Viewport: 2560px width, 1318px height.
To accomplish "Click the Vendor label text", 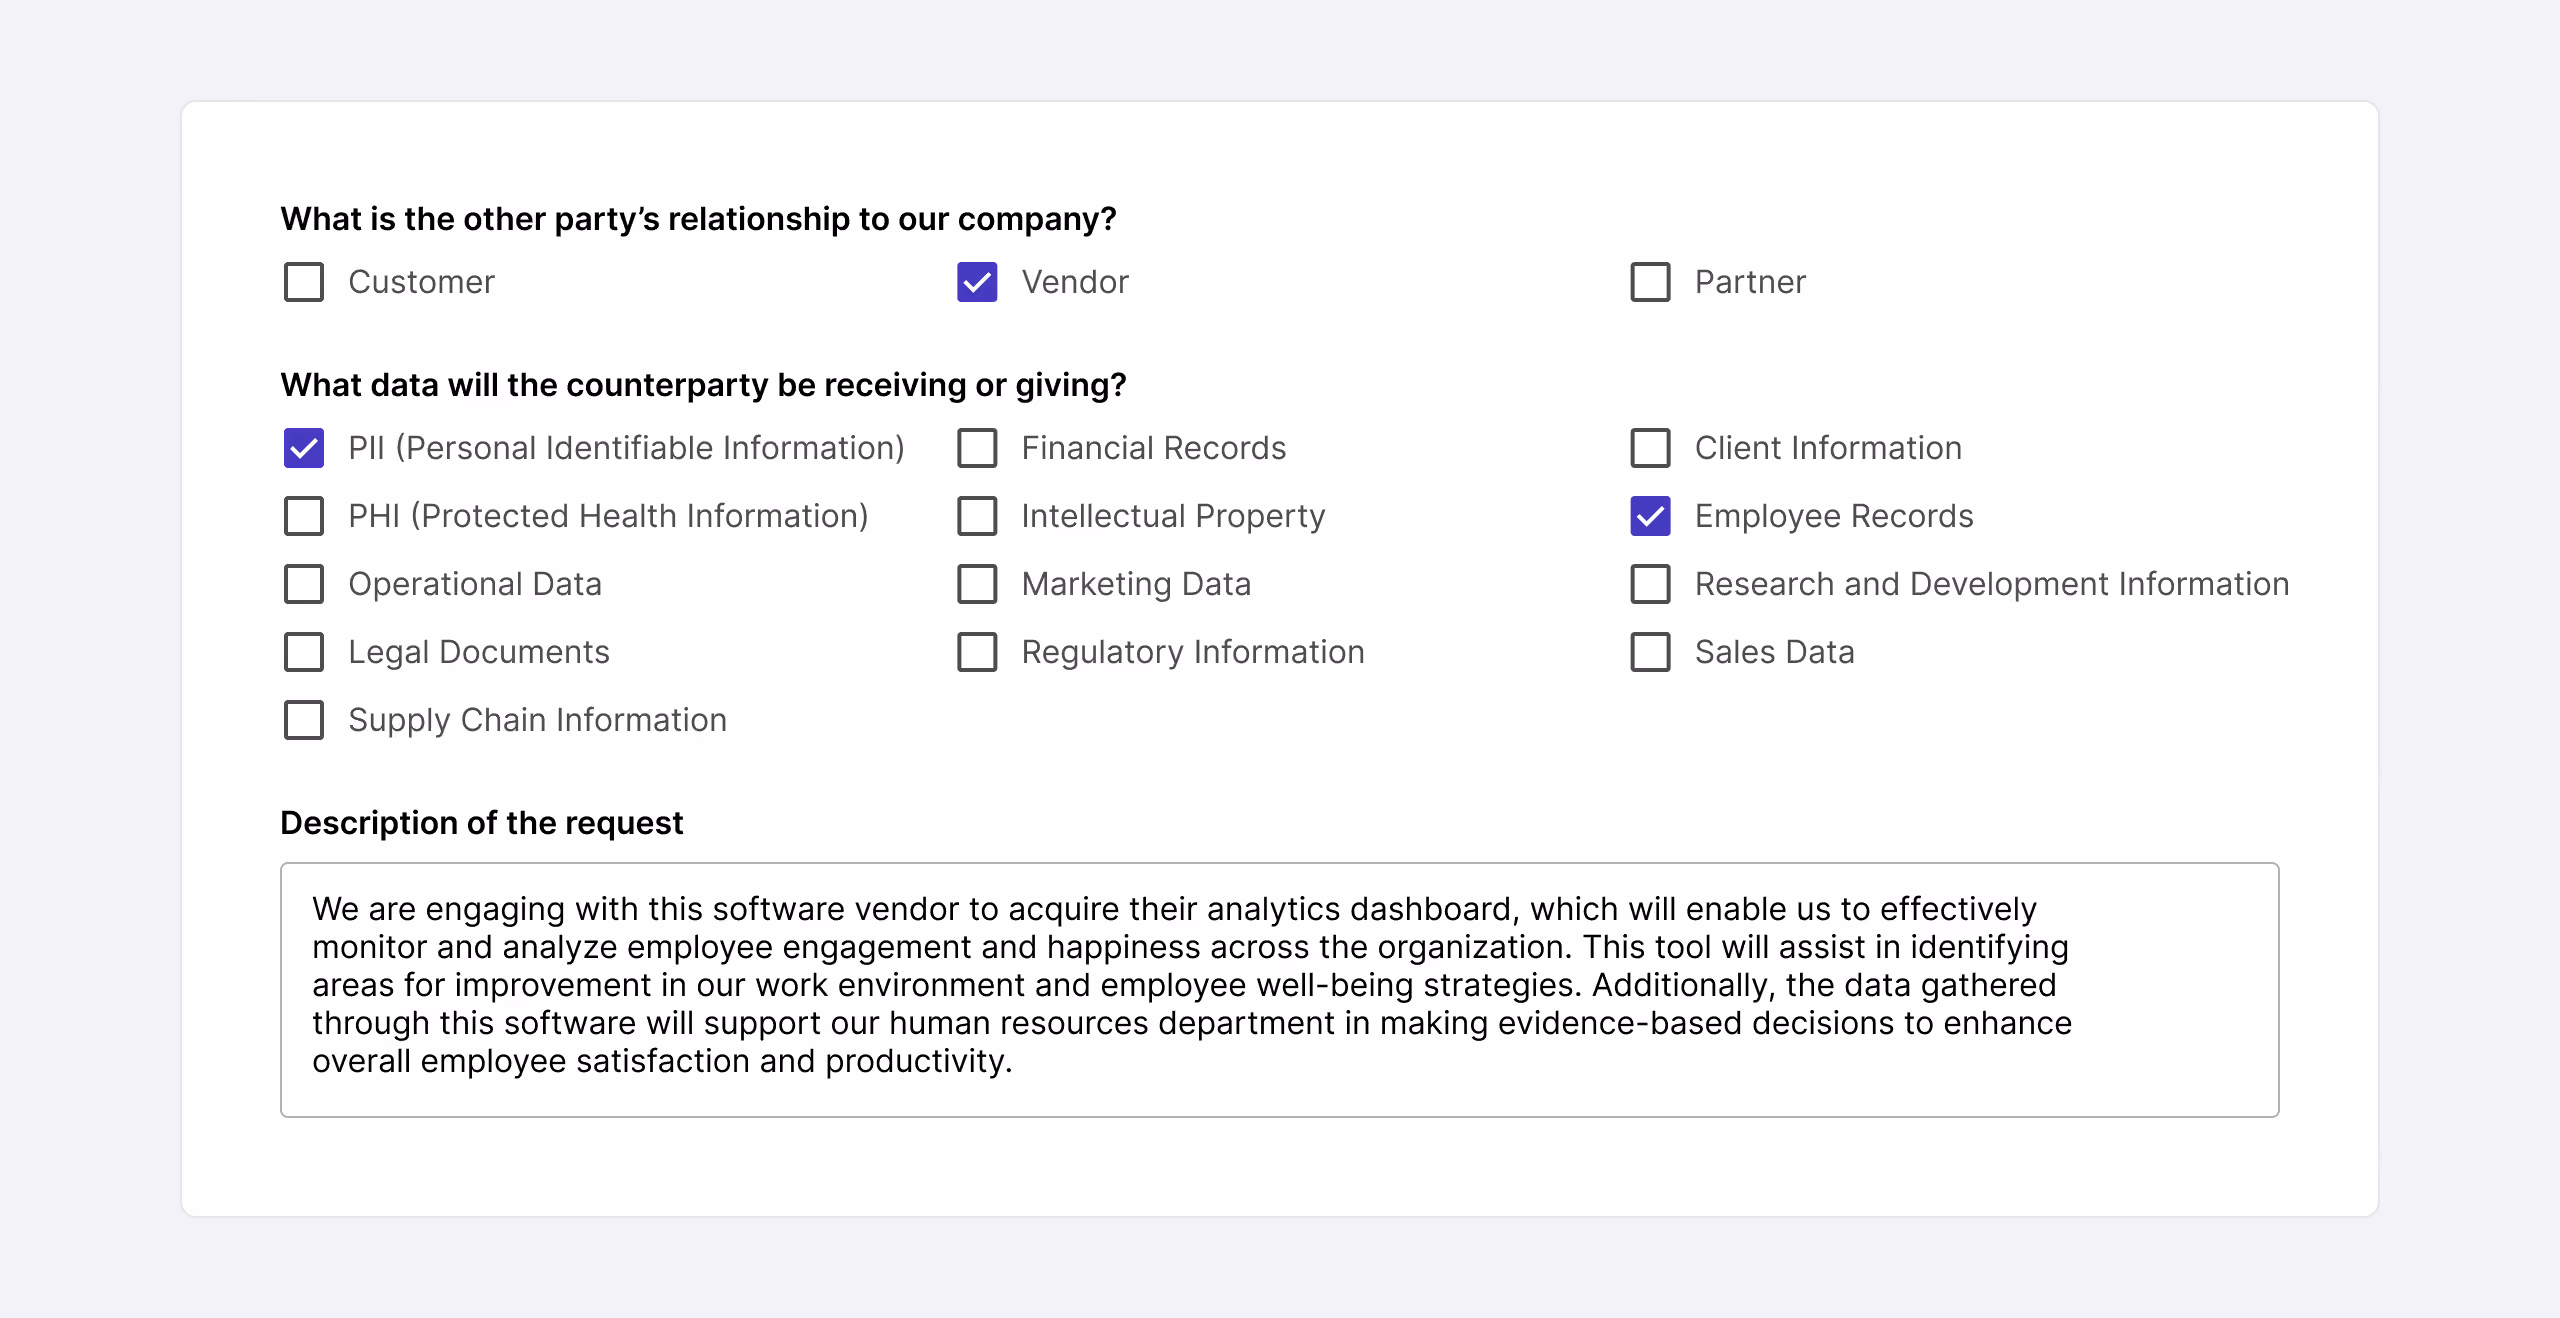I will click(1075, 282).
